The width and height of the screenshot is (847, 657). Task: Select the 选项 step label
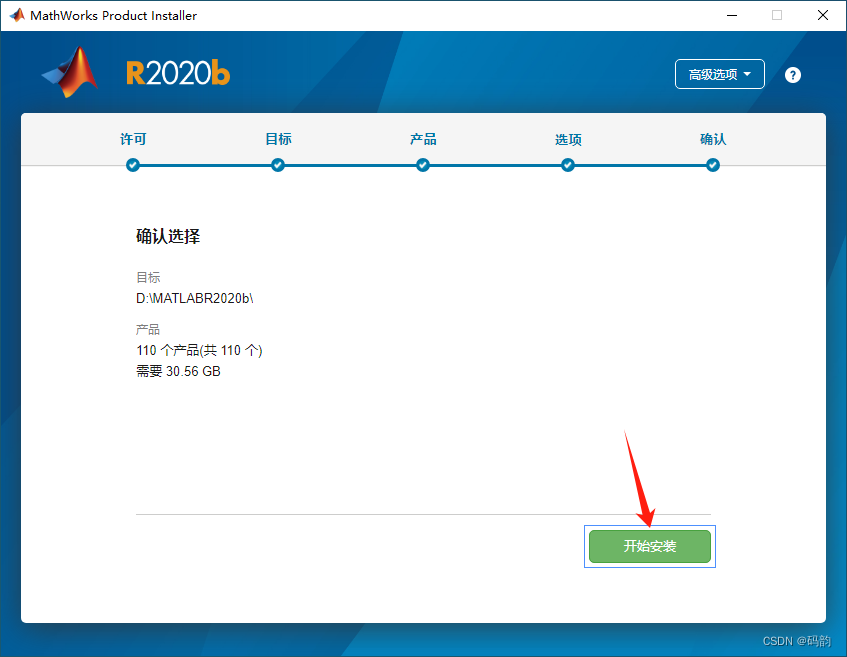pyautogui.click(x=568, y=140)
